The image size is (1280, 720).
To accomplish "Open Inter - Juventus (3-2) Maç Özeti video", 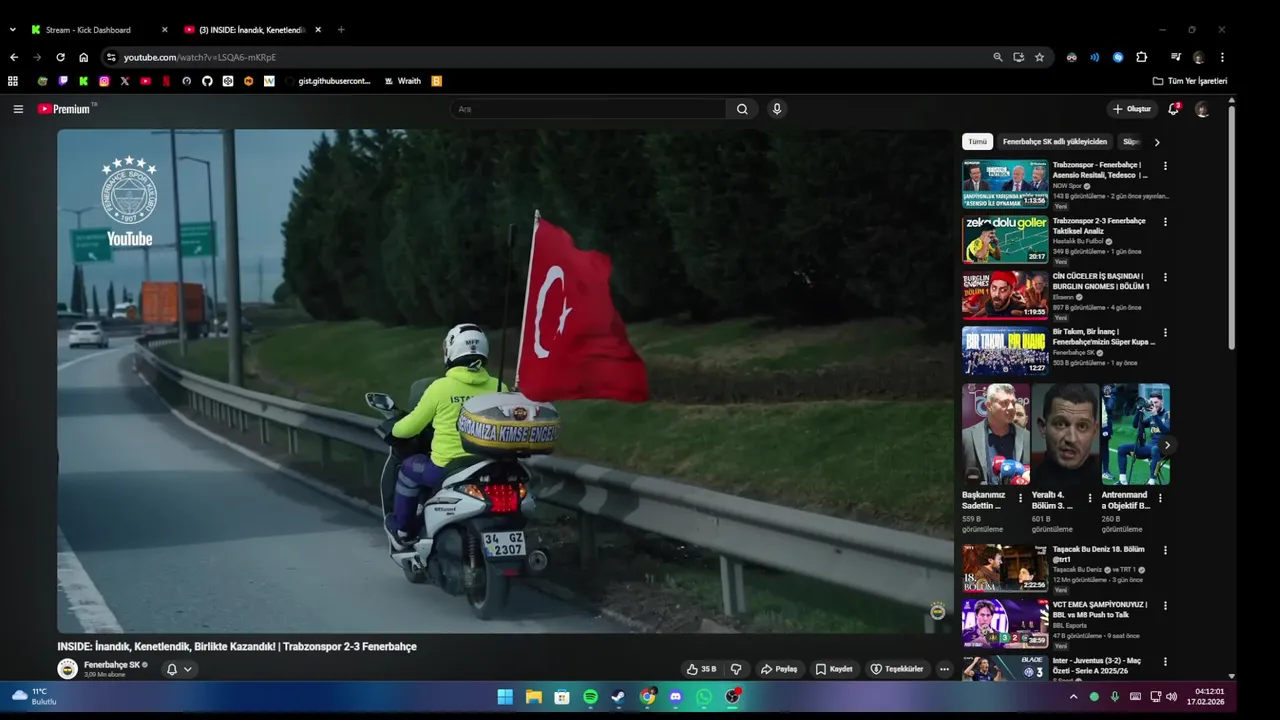I will [1005, 668].
